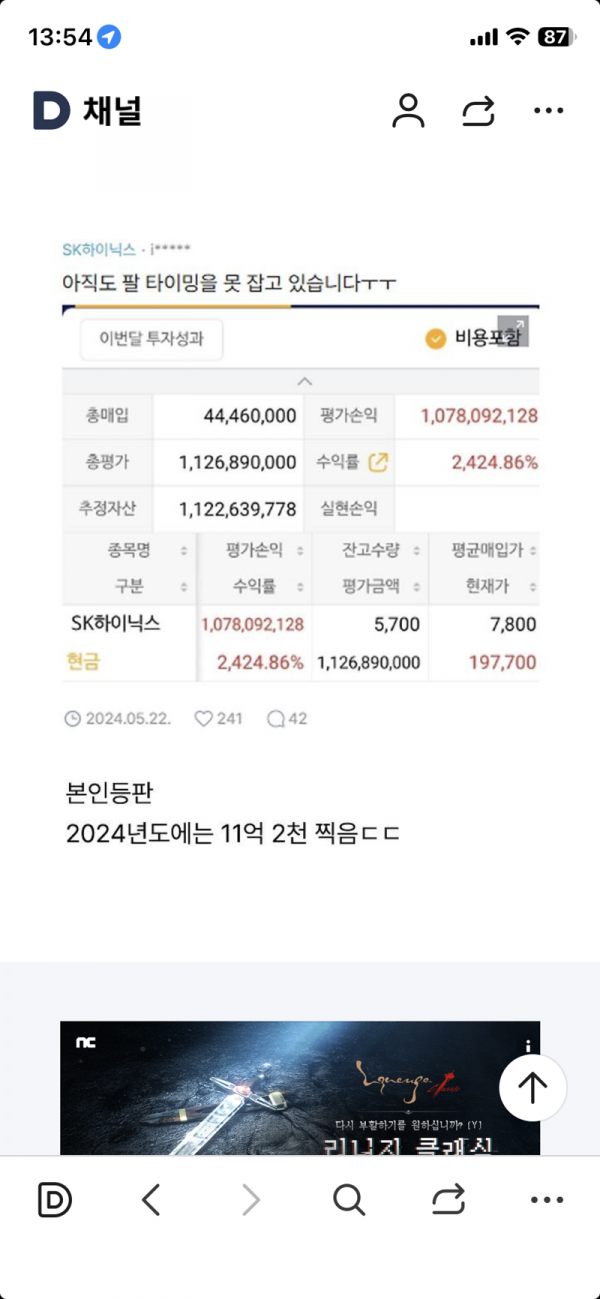Tap the forward arrow in bottom bar
This screenshot has height=1299, width=600.
(250, 1199)
